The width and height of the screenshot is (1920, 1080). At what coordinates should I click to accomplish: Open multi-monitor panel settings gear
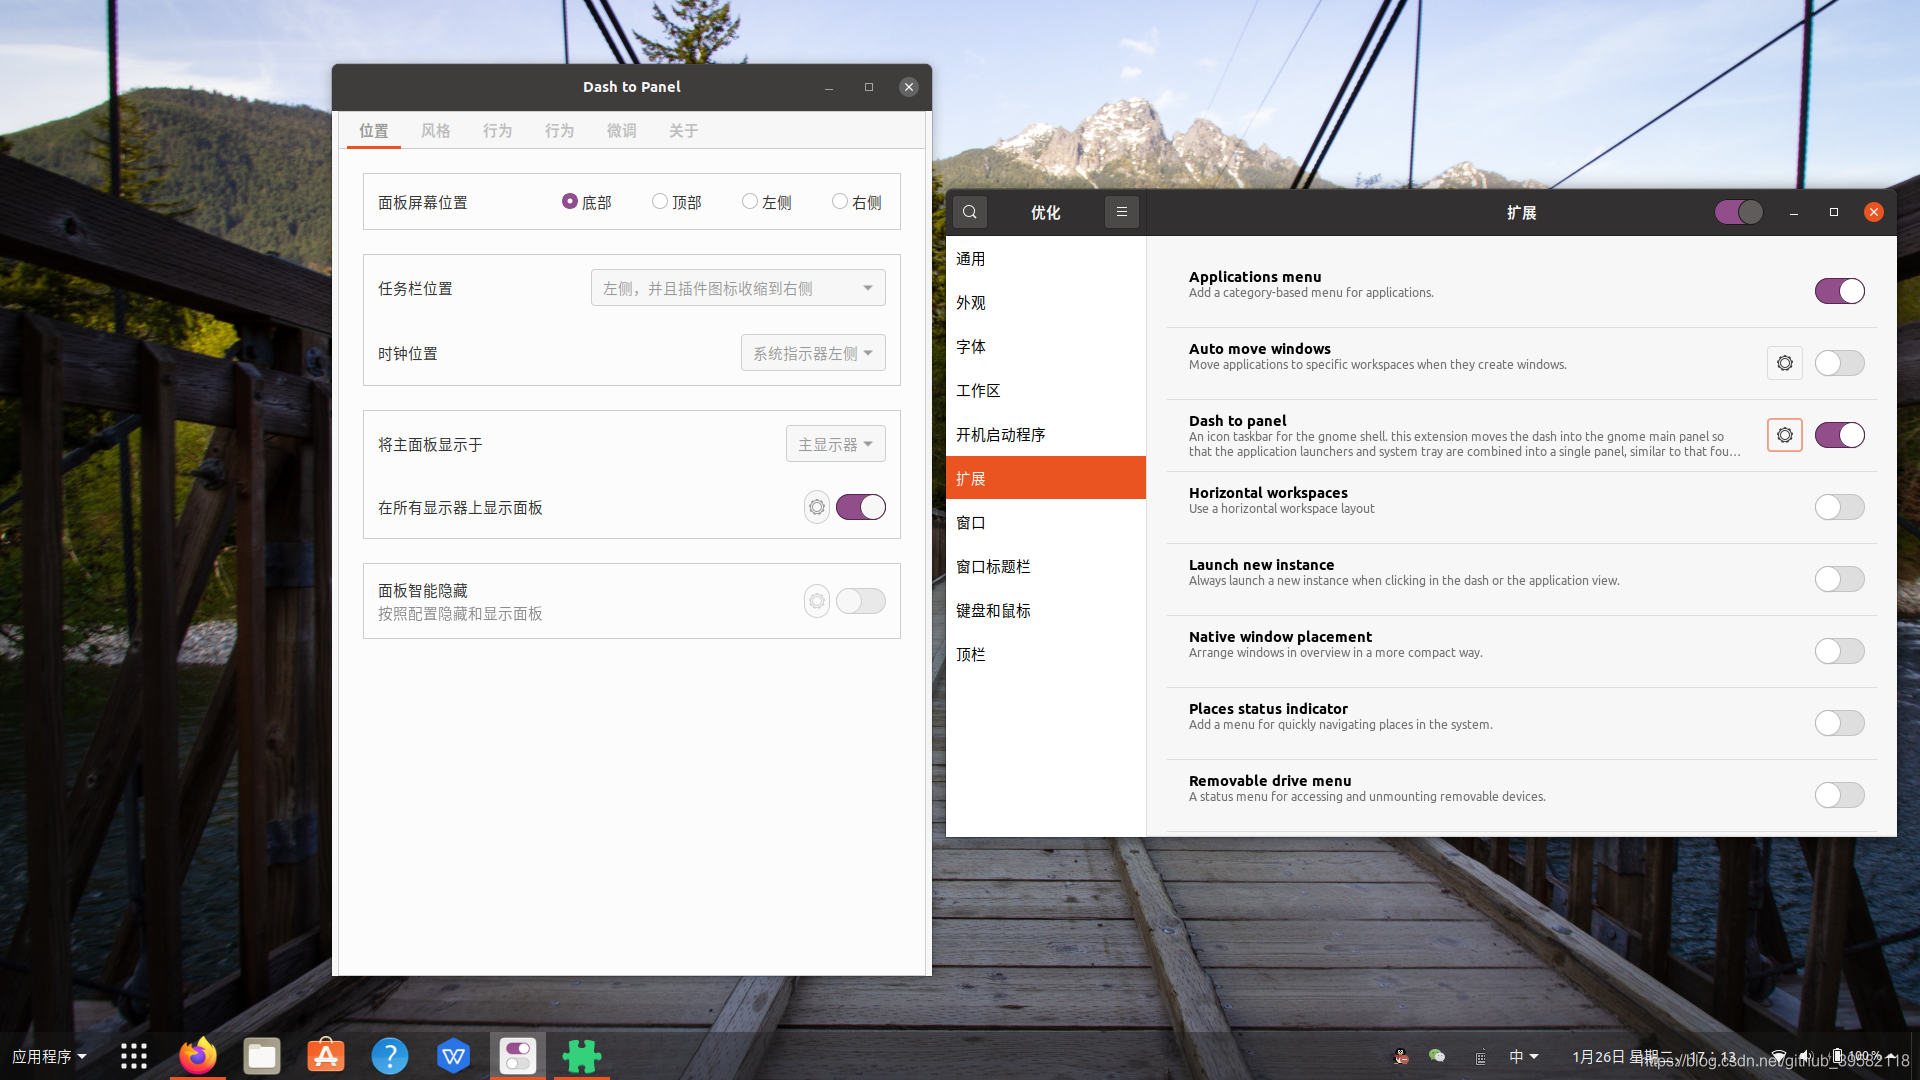(817, 507)
